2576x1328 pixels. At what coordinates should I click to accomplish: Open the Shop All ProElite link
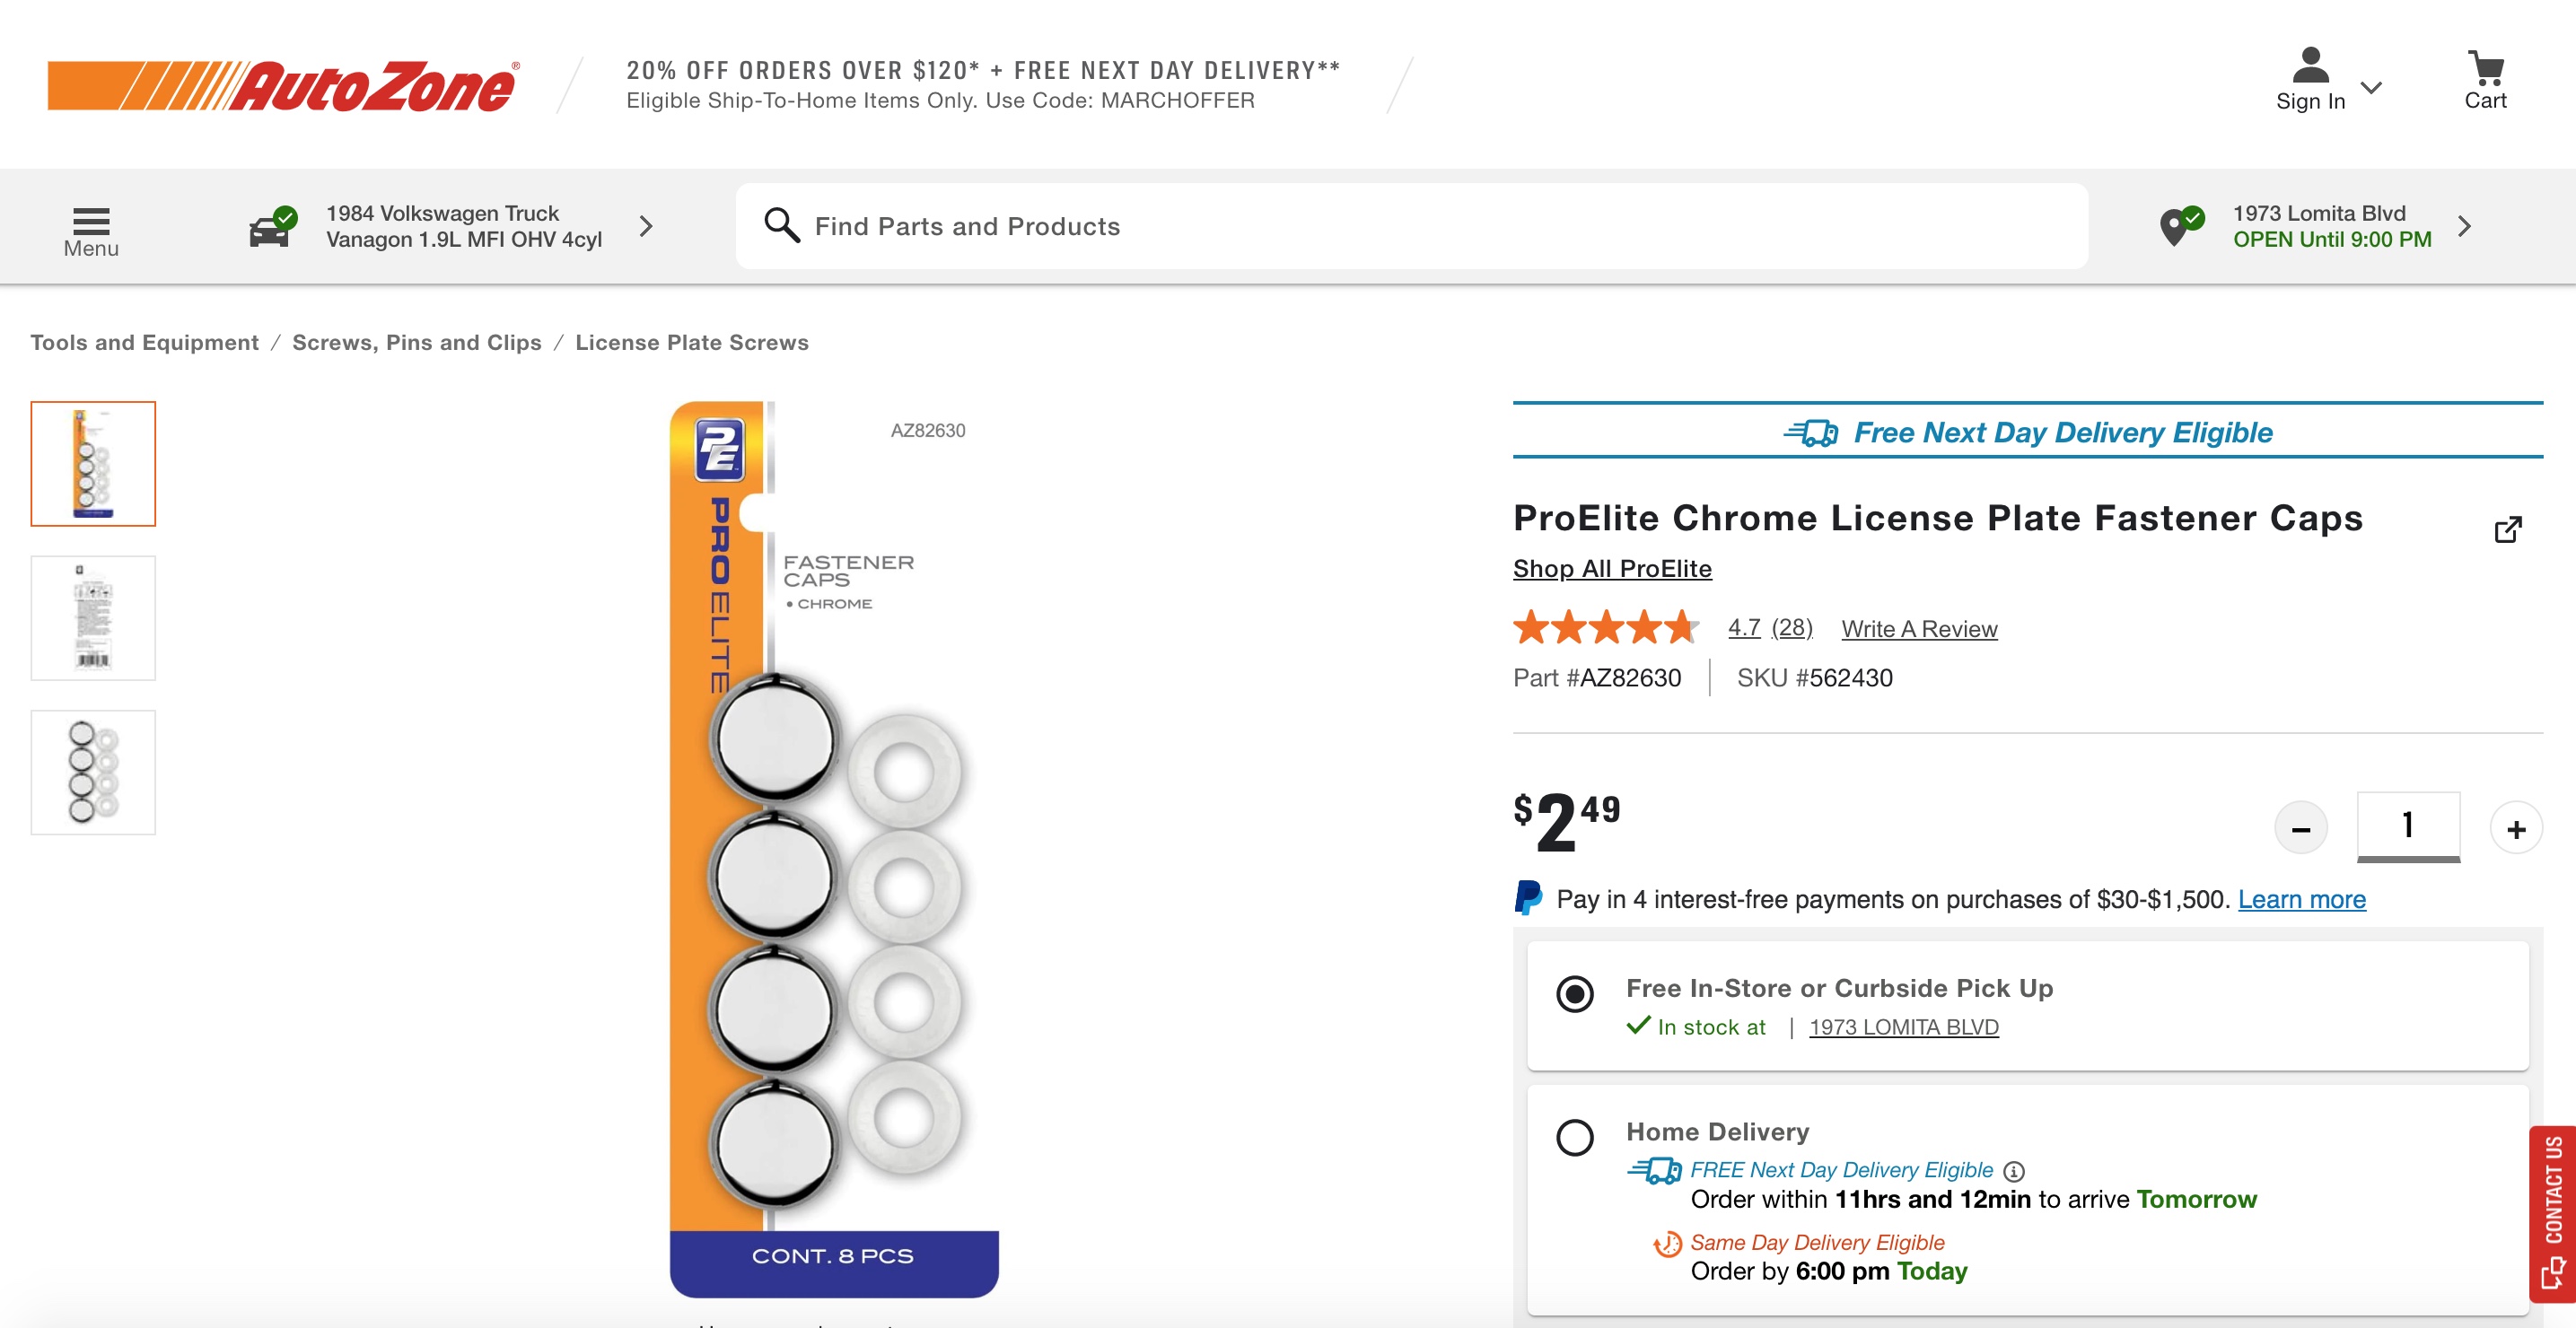(x=1612, y=568)
